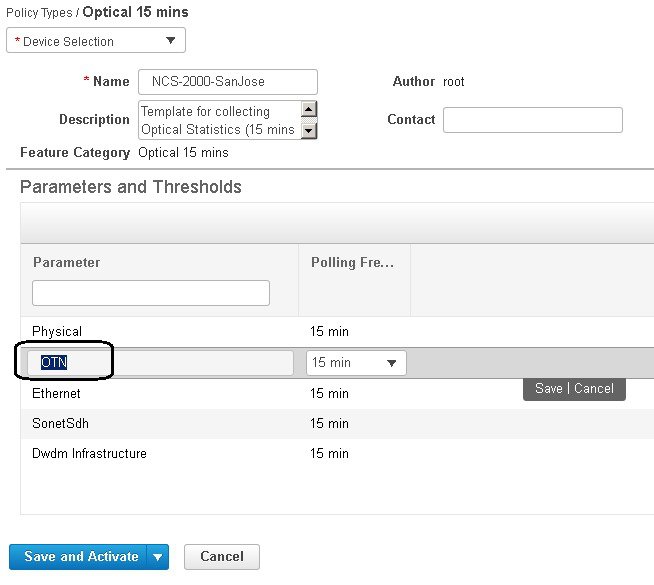Select the Dwdm Infrastructure row
The height and width of the screenshot is (585, 654).
click(337, 453)
